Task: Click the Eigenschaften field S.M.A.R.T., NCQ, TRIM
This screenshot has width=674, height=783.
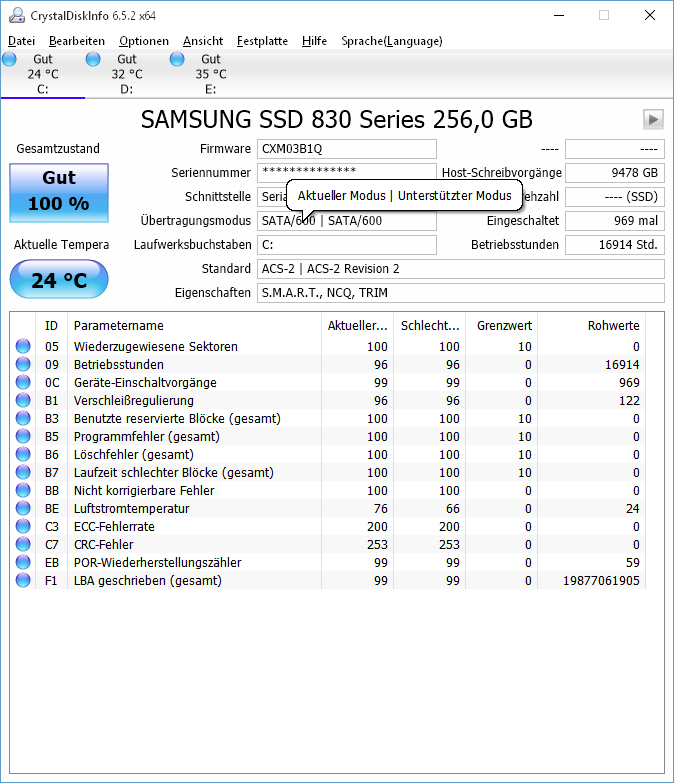Action: (x=461, y=293)
